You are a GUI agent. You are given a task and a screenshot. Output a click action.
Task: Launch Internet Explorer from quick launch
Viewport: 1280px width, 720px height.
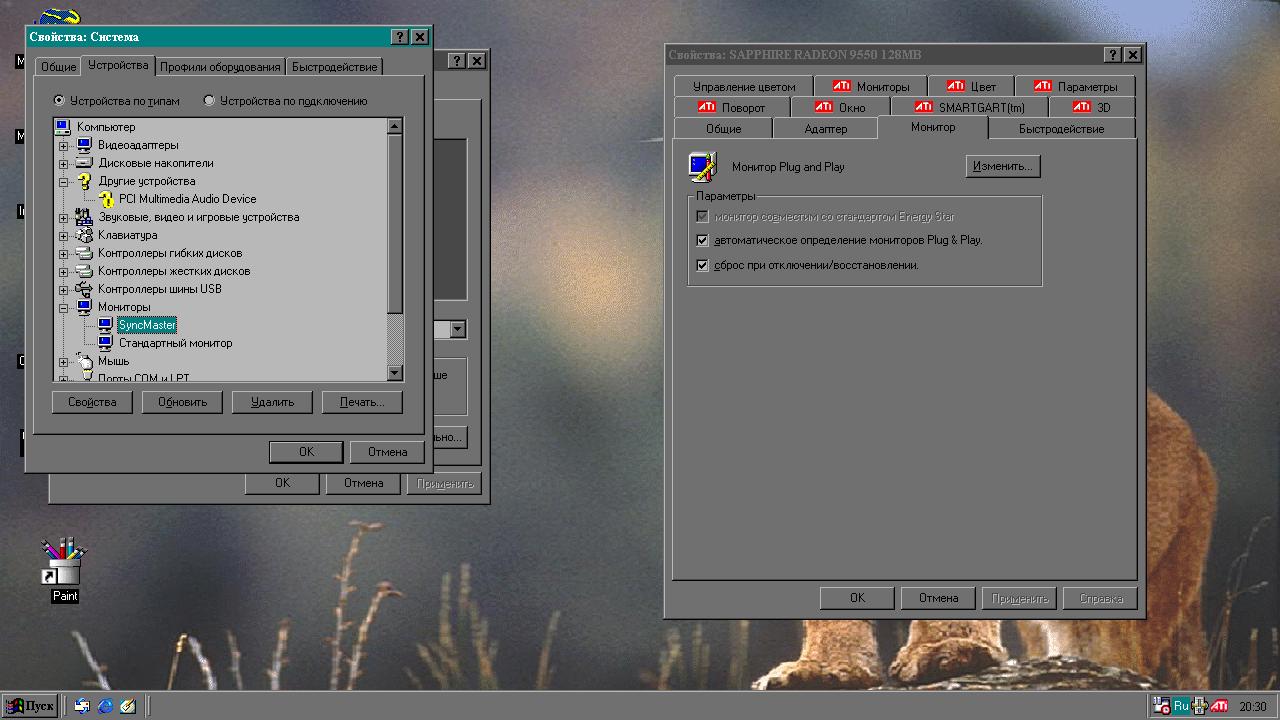pyautogui.click(x=105, y=706)
